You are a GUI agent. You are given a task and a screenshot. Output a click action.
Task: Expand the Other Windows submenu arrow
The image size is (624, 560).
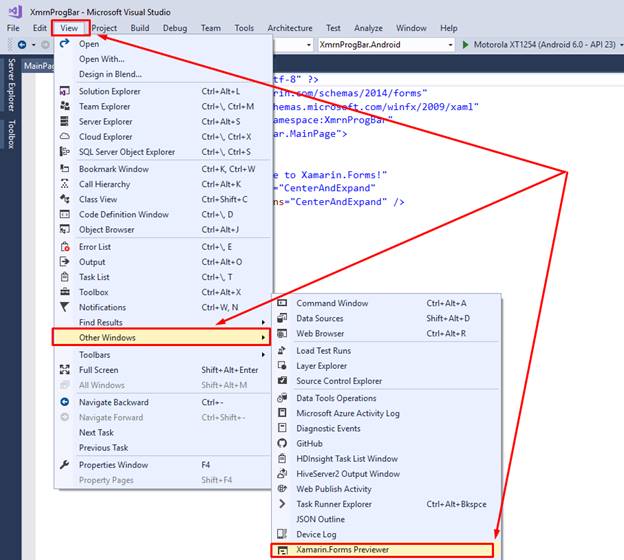[x=263, y=338]
